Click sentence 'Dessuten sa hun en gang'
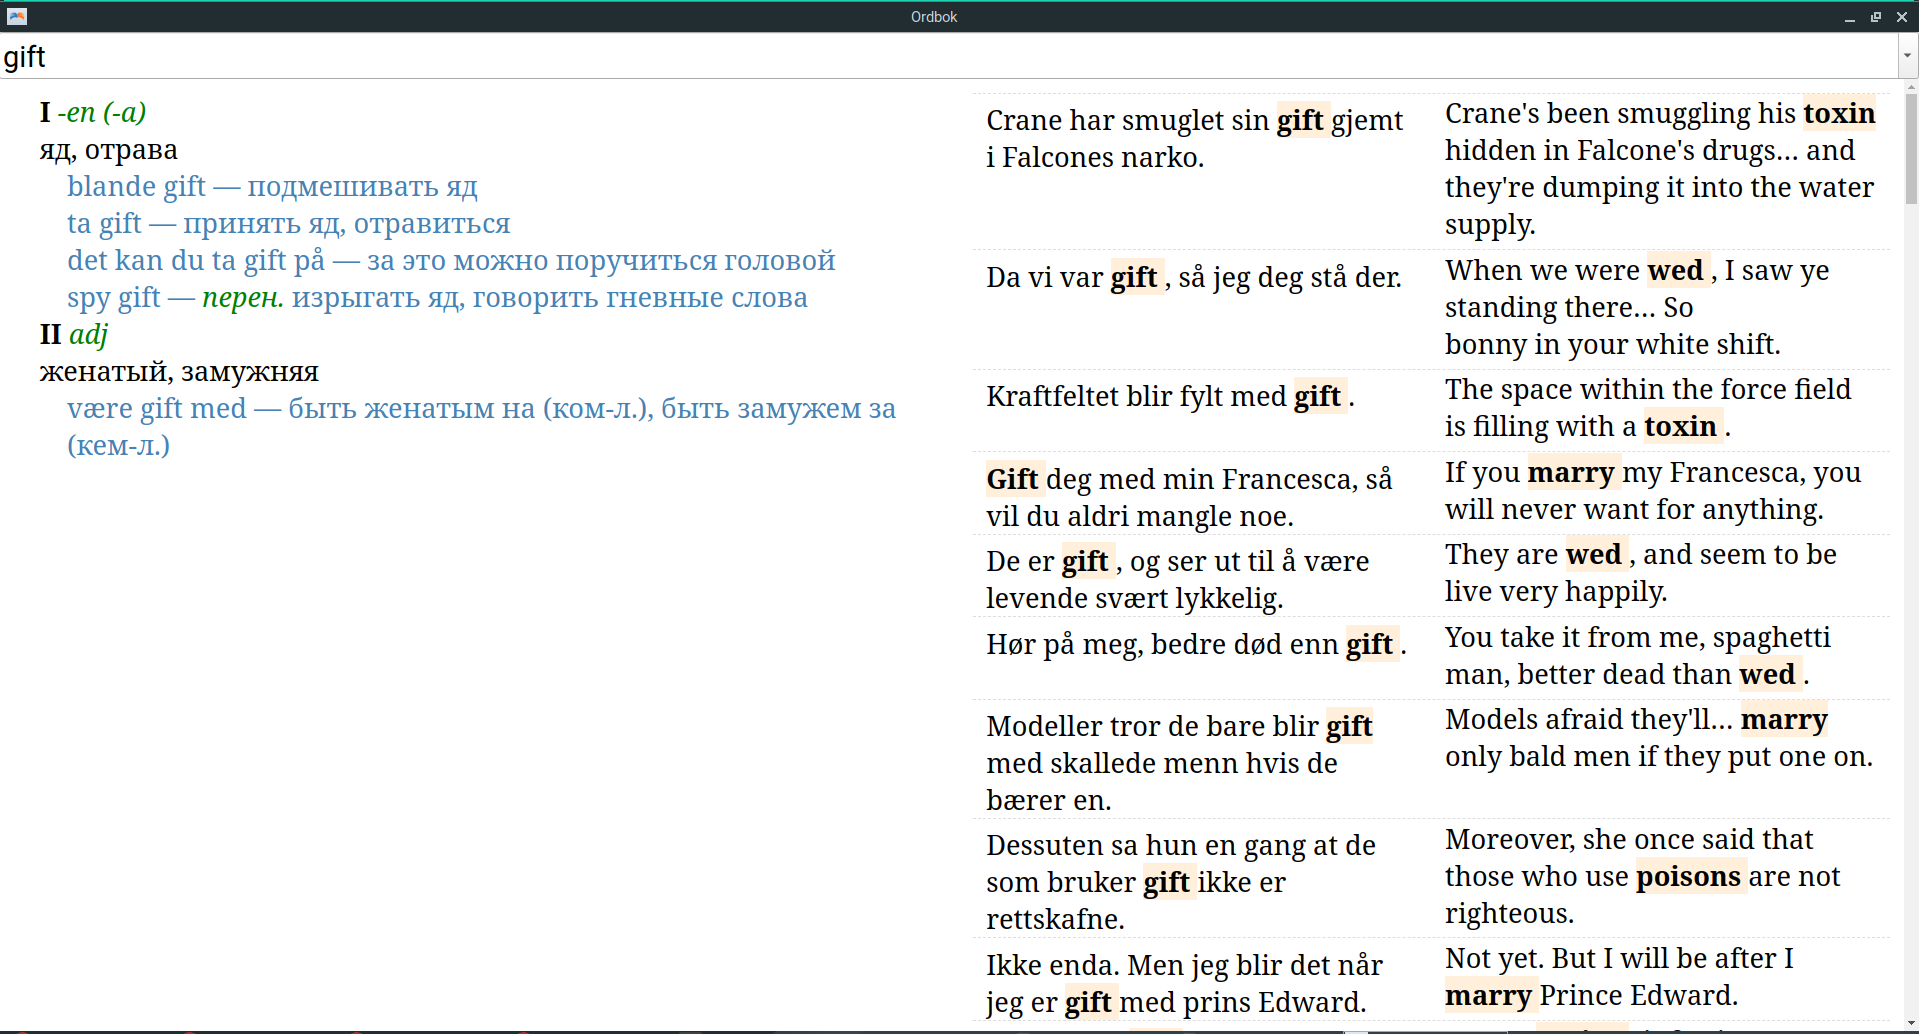Viewport: 1919px width, 1034px height. click(1181, 881)
